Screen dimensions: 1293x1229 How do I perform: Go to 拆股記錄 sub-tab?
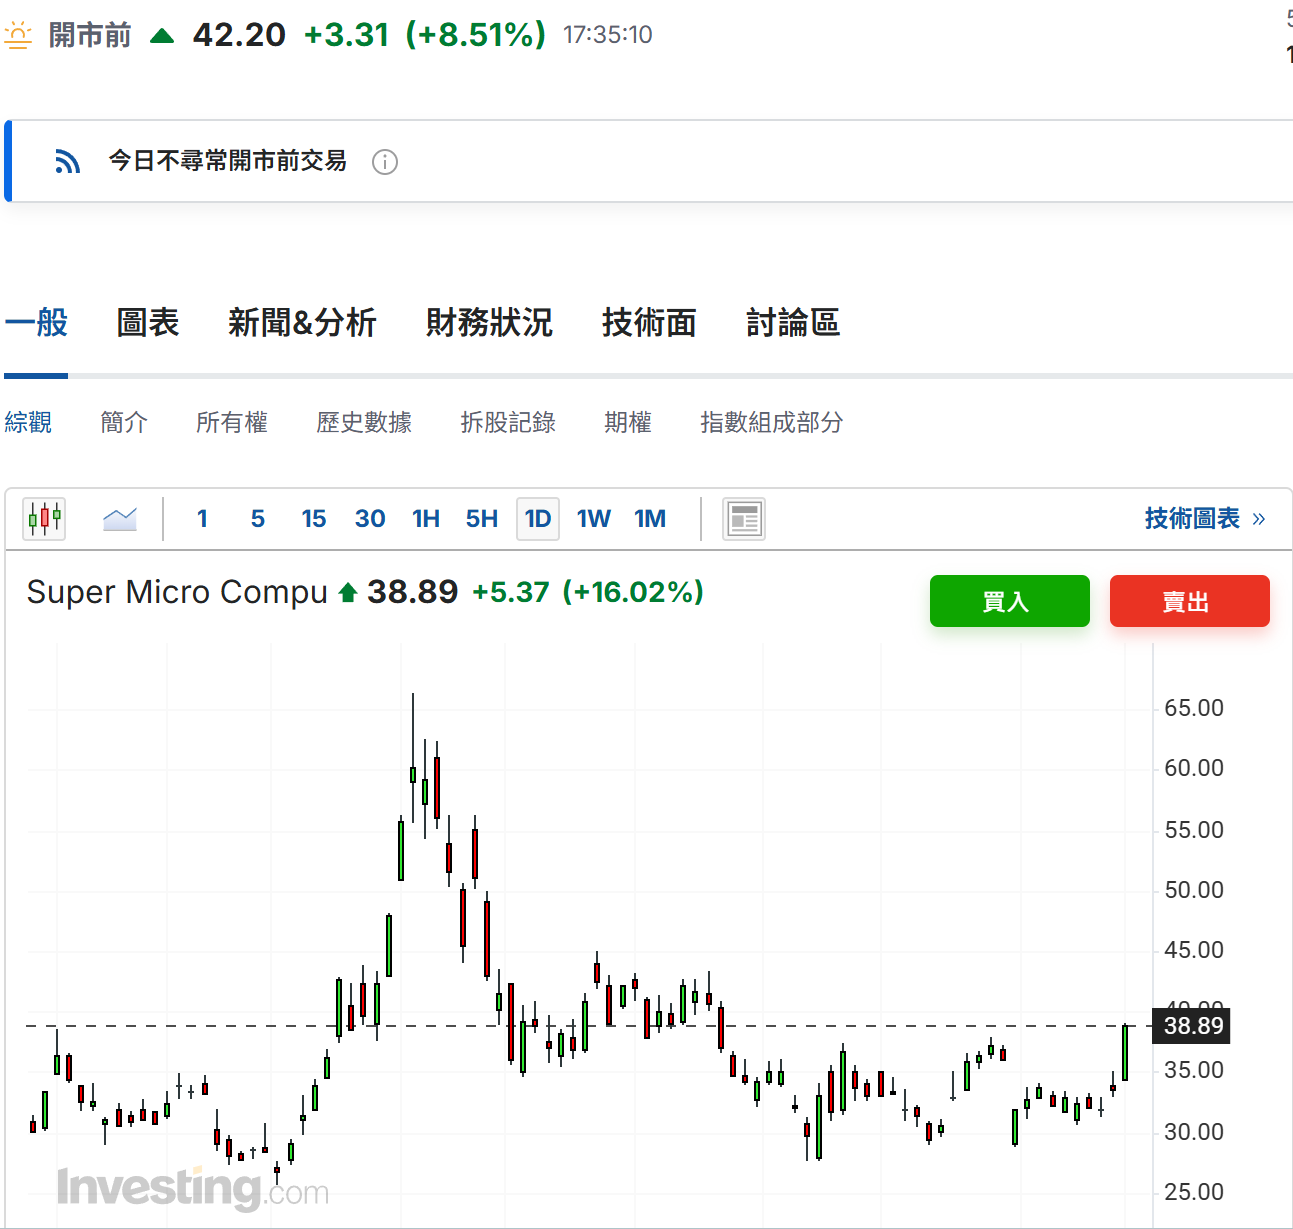coord(508,423)
